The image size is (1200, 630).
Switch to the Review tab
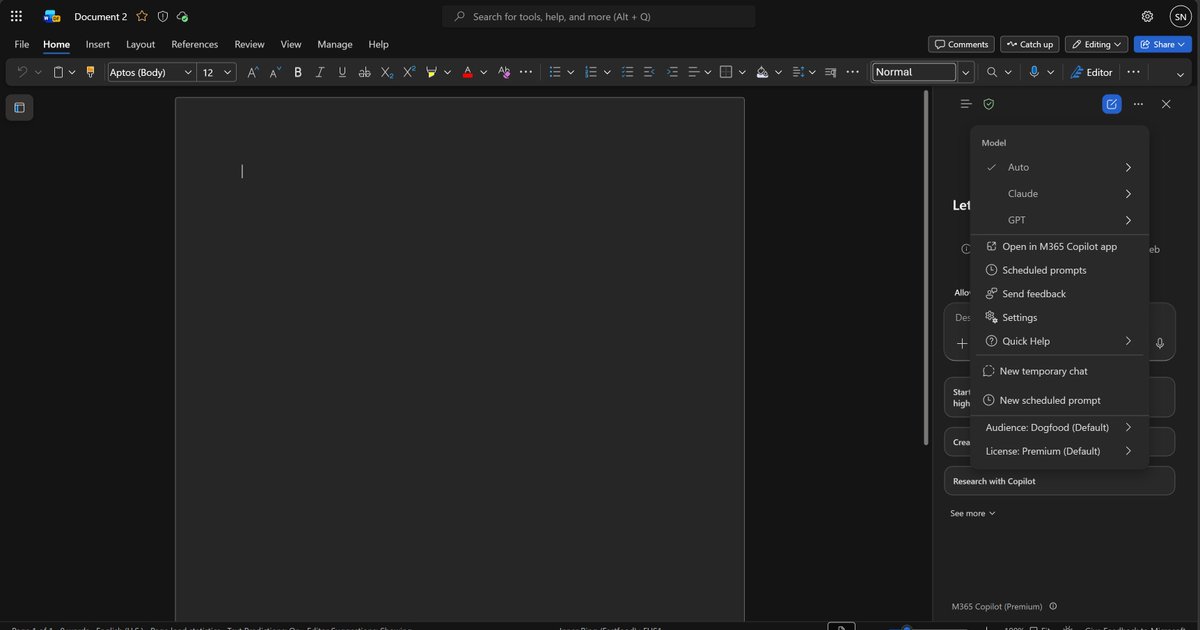249,44
